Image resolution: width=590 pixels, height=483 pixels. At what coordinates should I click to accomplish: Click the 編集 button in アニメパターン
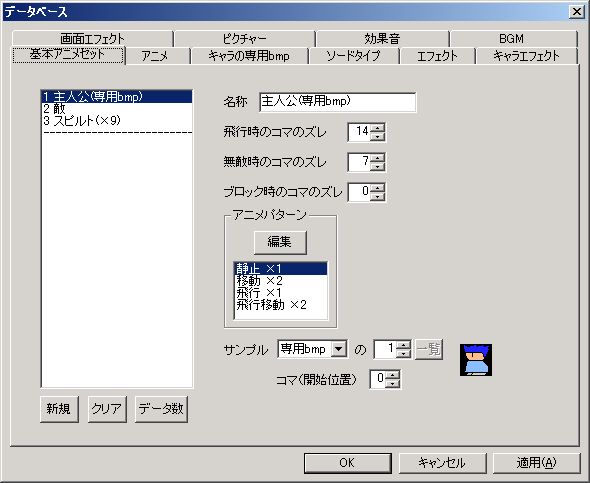pyautogui.click(x=280, y=242)
